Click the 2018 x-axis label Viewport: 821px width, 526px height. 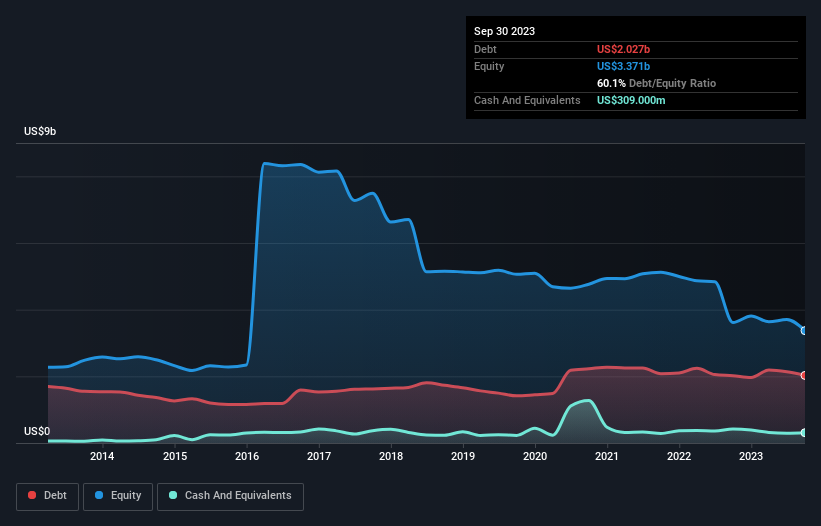coord(391,456)
